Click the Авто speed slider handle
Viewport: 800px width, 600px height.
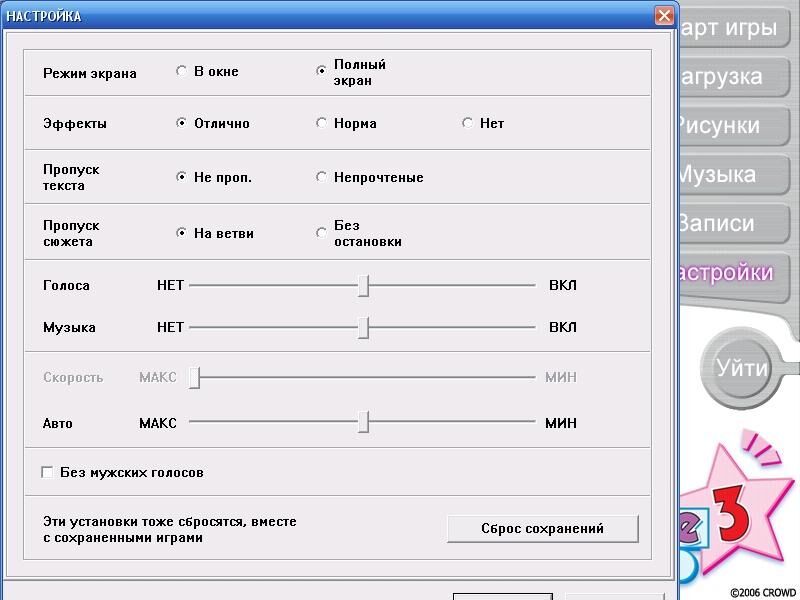tap(363, 422)
